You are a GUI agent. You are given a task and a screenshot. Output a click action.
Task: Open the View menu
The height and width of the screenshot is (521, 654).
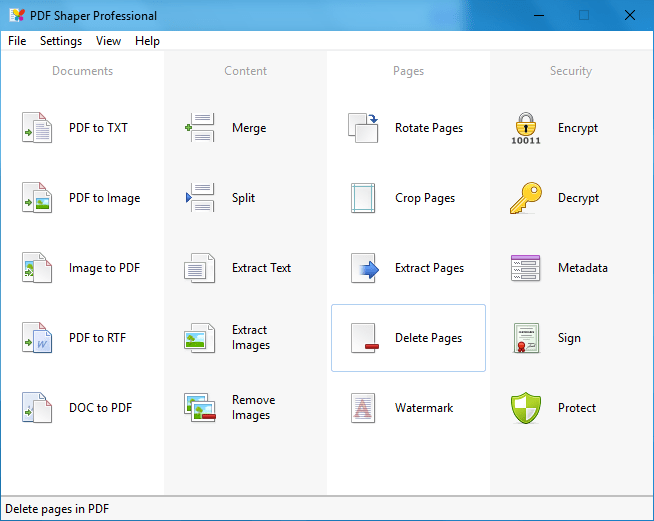click(x=108, y=41)
